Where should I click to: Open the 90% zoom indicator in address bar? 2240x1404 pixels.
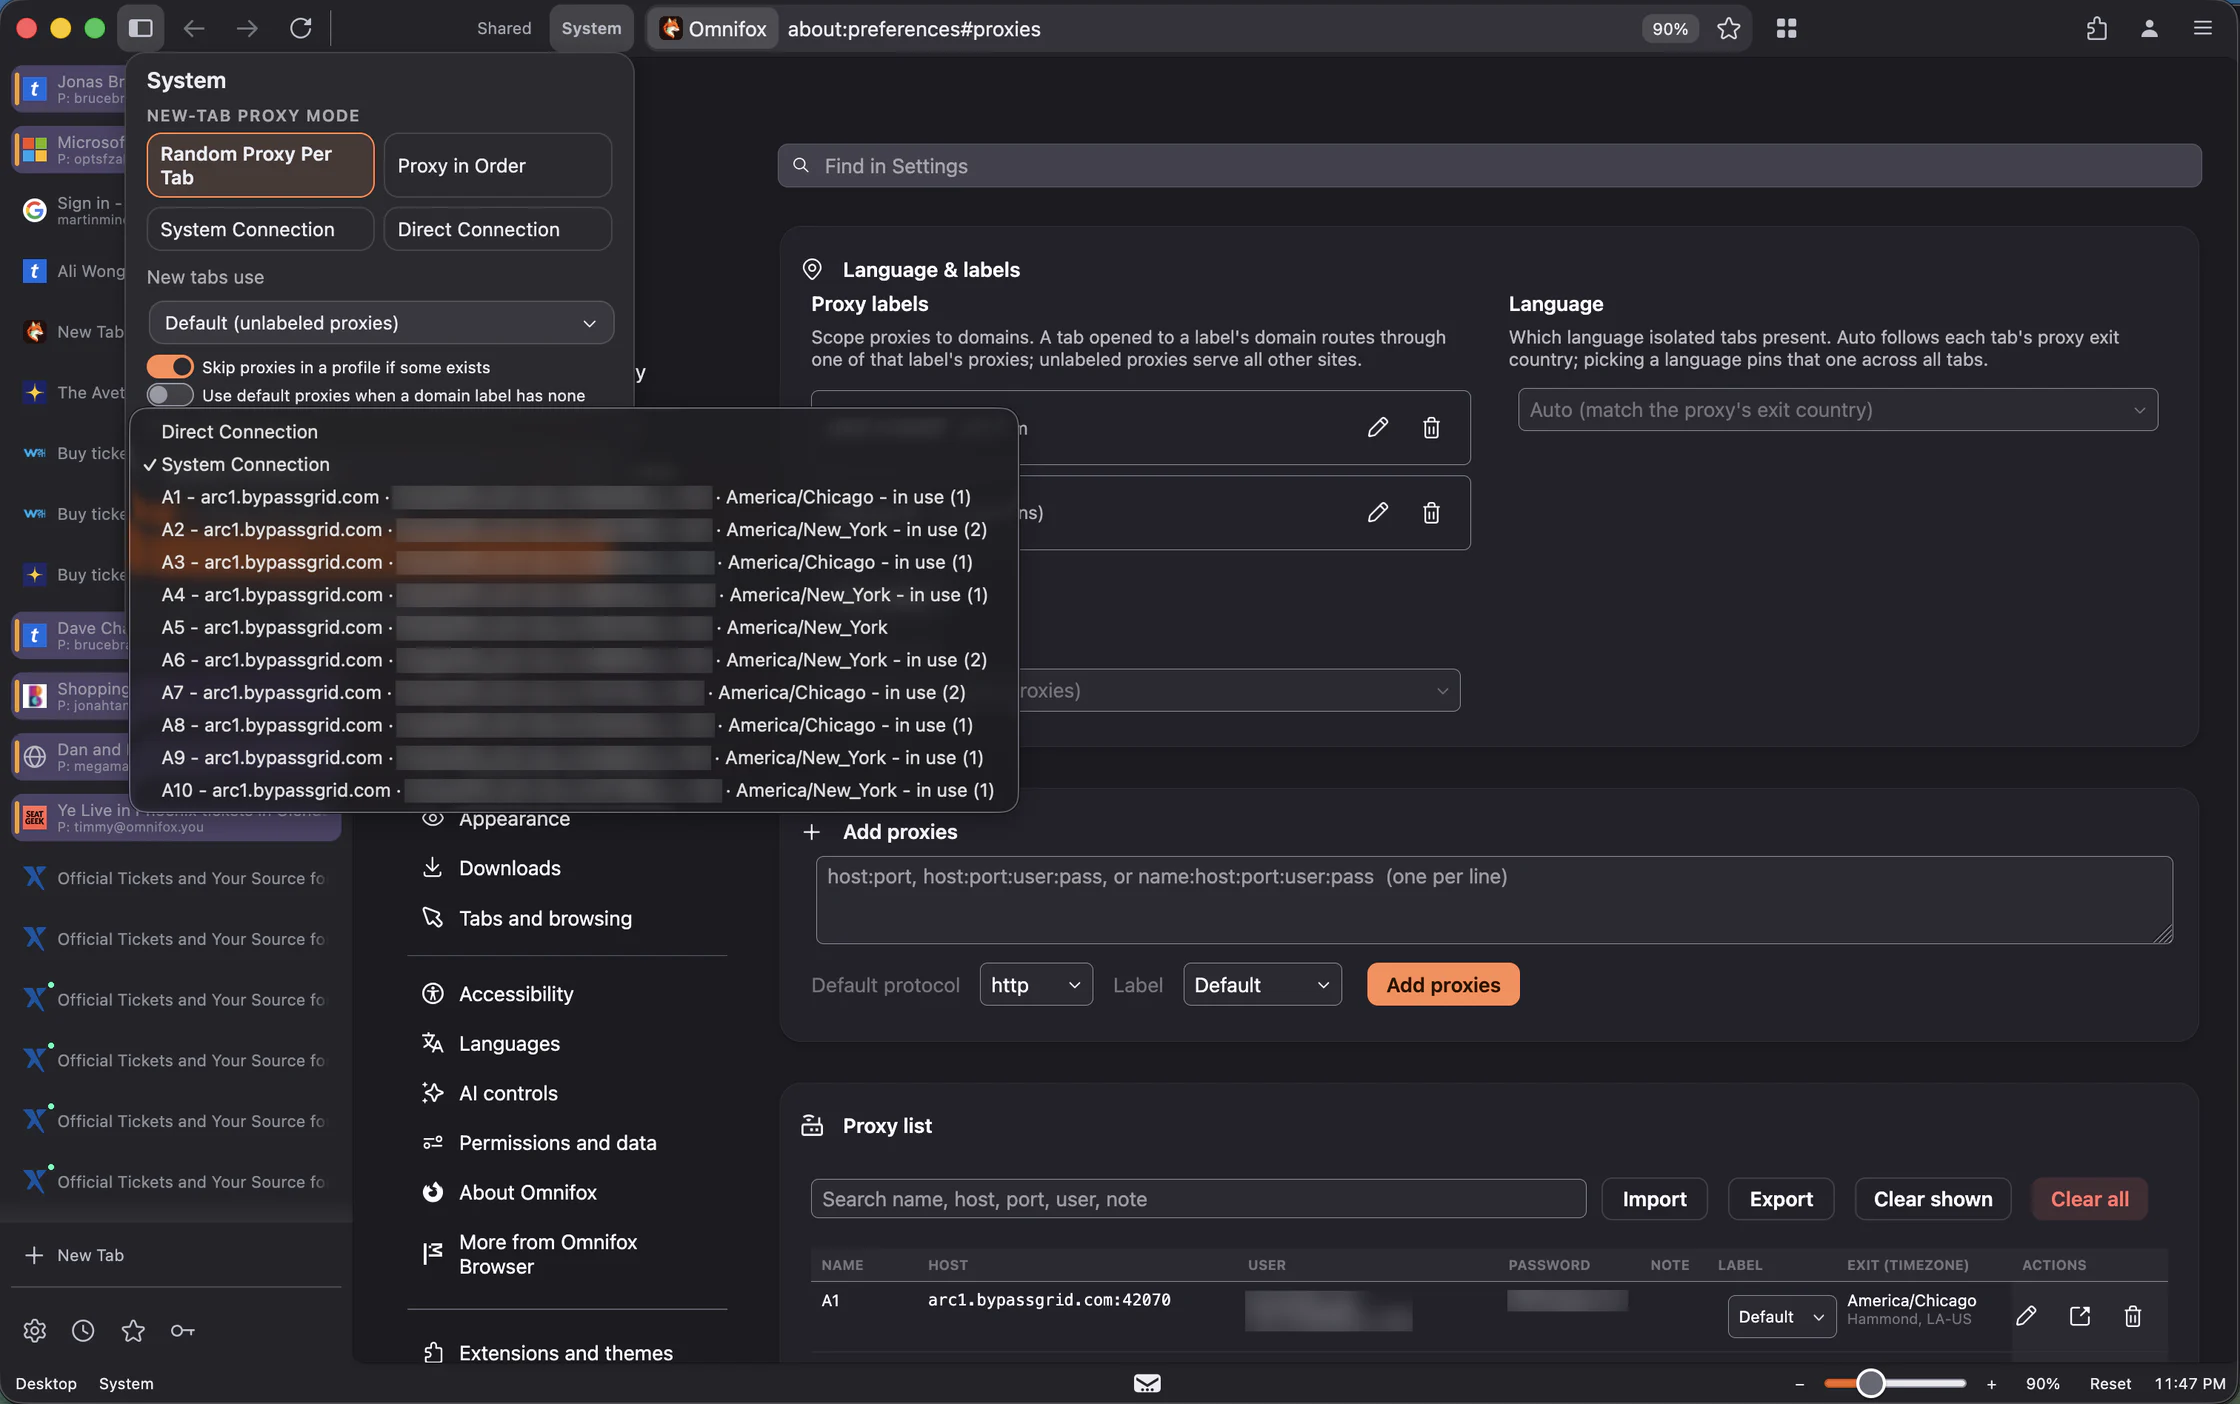click(1669, 28)
